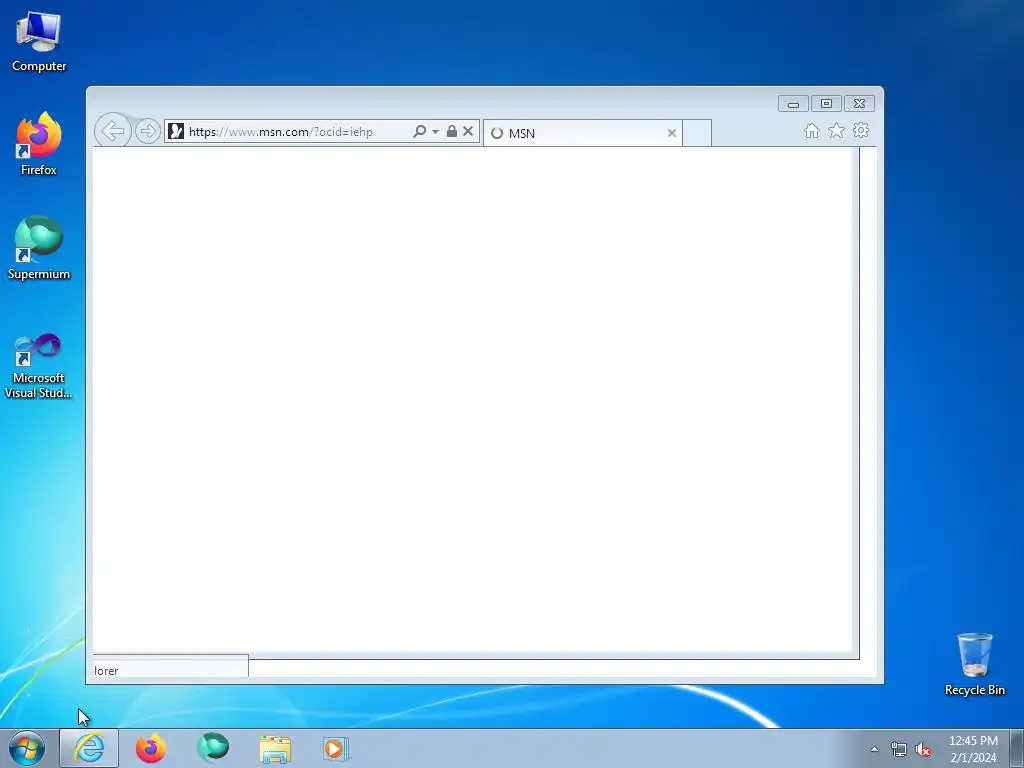Click the Forward navigation arrow
Image resolution: width=1024 pixels, height=768 pixels.
click(148, 131)
